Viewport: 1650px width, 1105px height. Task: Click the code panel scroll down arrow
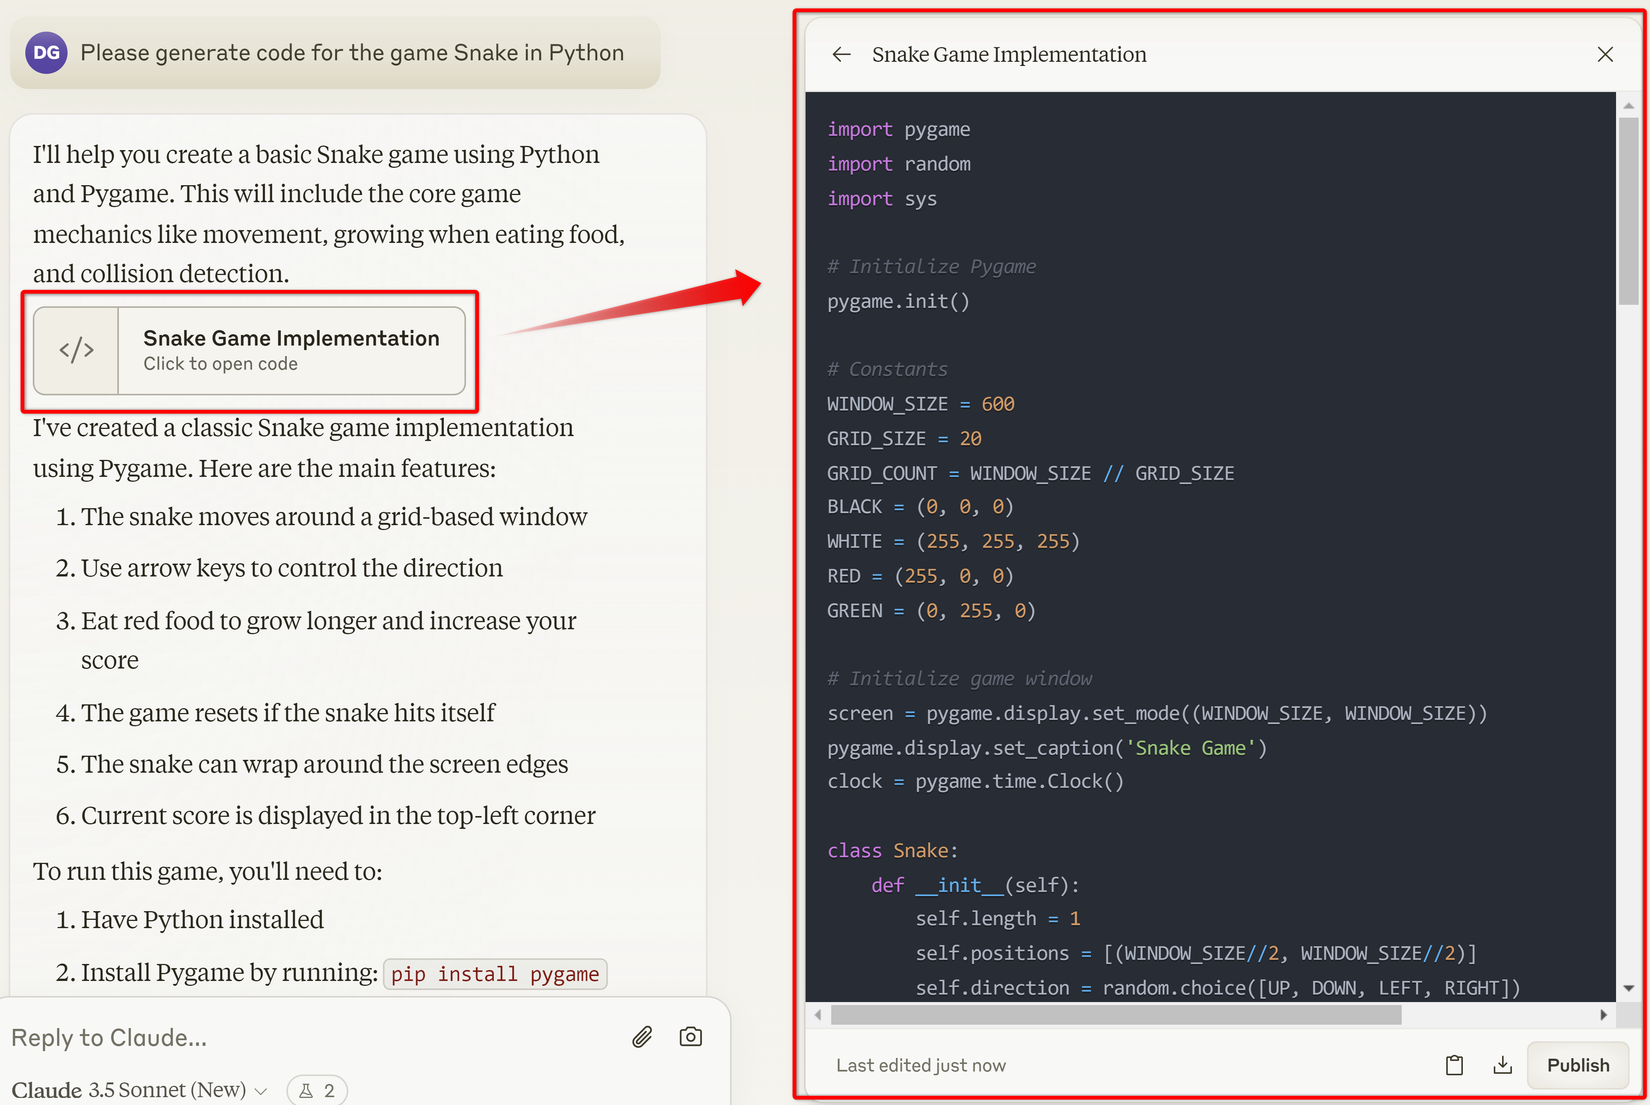click(1629, 988)
